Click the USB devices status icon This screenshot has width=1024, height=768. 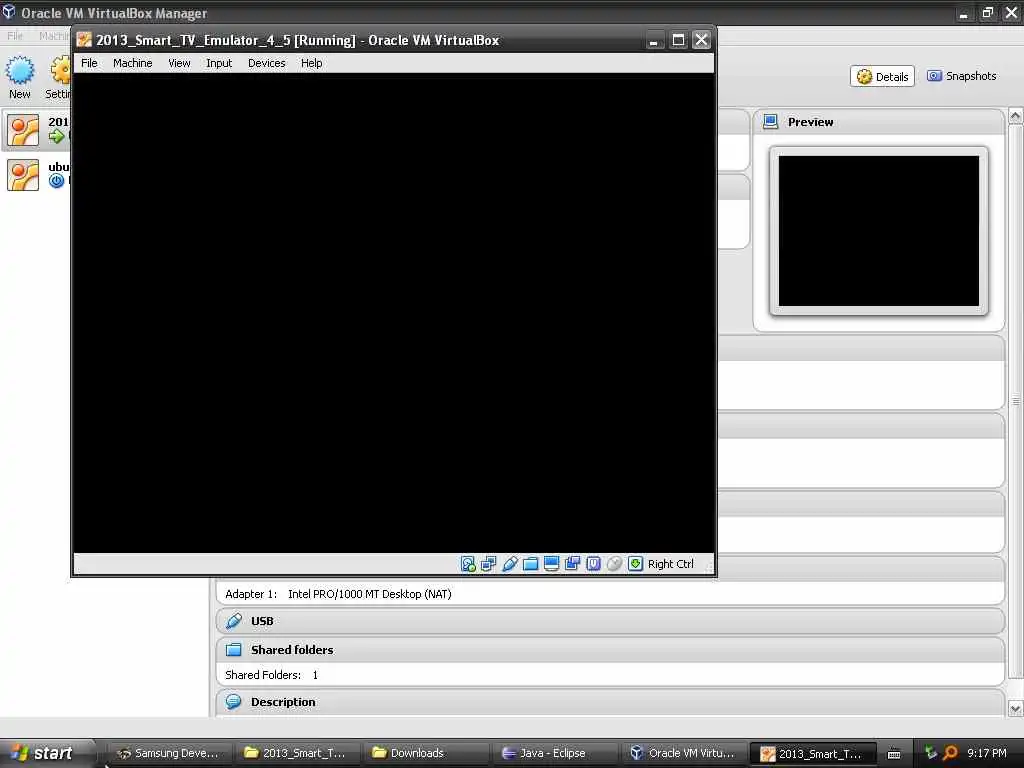tap(509, 564)
